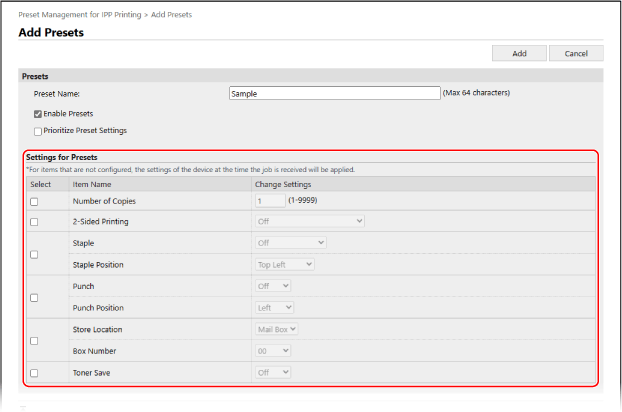Screen dimensions: 622x412
Task: Expand the Box Number dropdown
Action: click(274, 351)
